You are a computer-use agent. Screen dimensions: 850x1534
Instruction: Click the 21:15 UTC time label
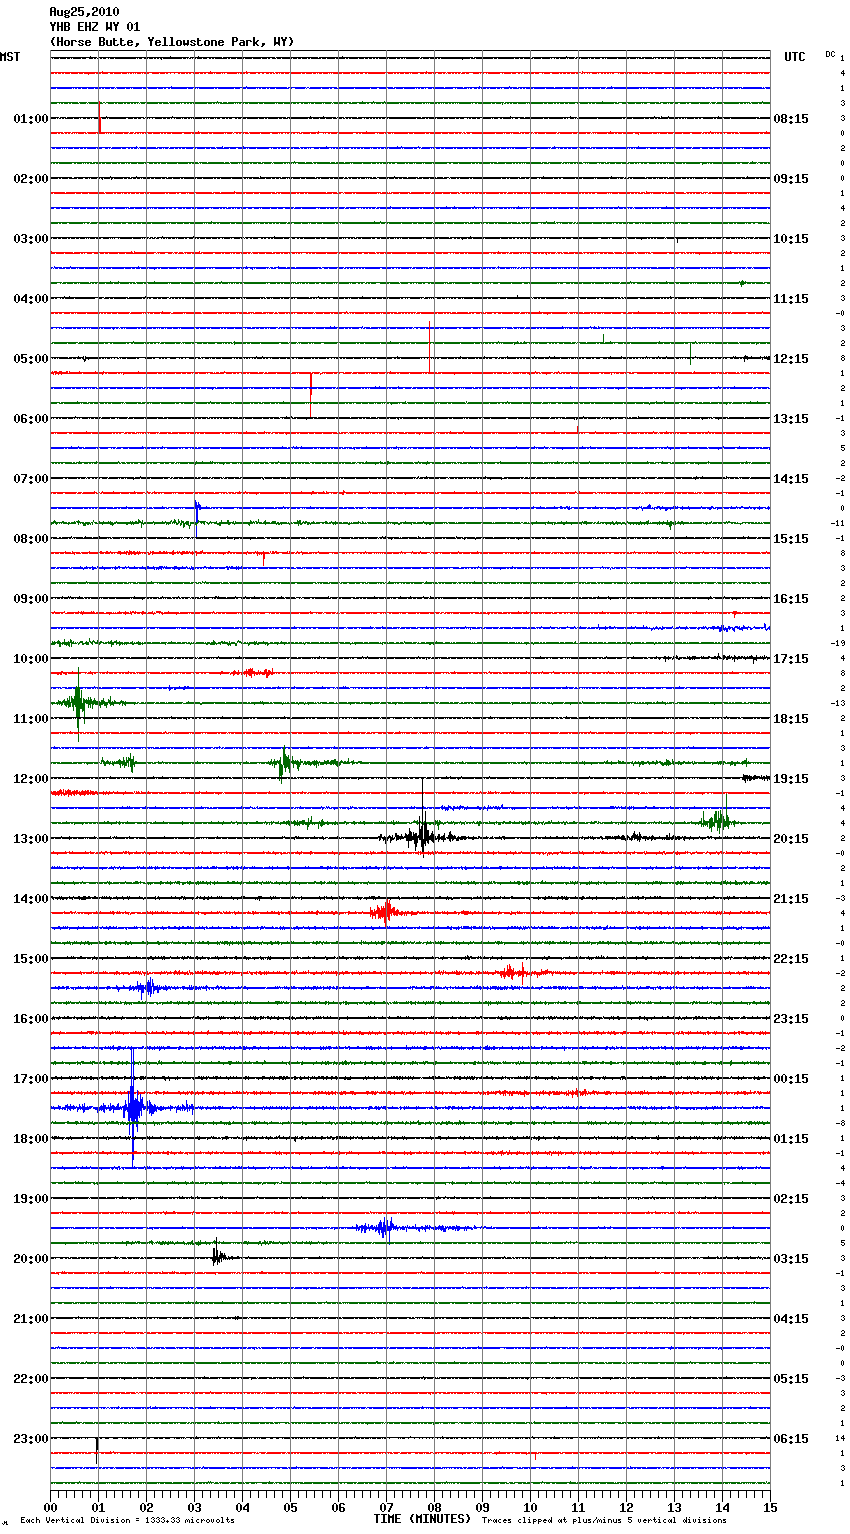tap(791, 899)
